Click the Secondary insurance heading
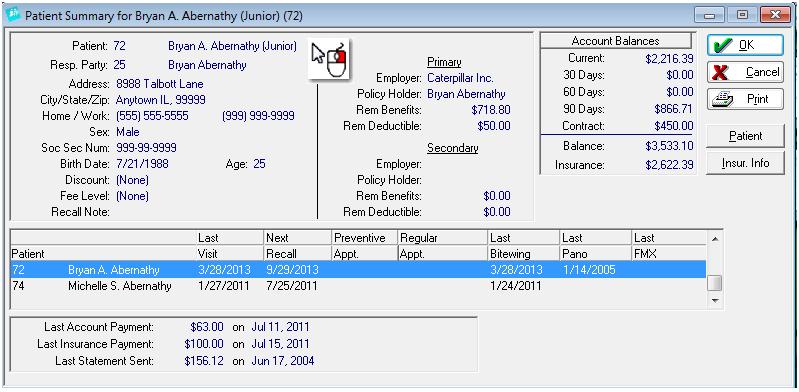Viewport: 799px width, 392px height. click(x=452, y=148)
